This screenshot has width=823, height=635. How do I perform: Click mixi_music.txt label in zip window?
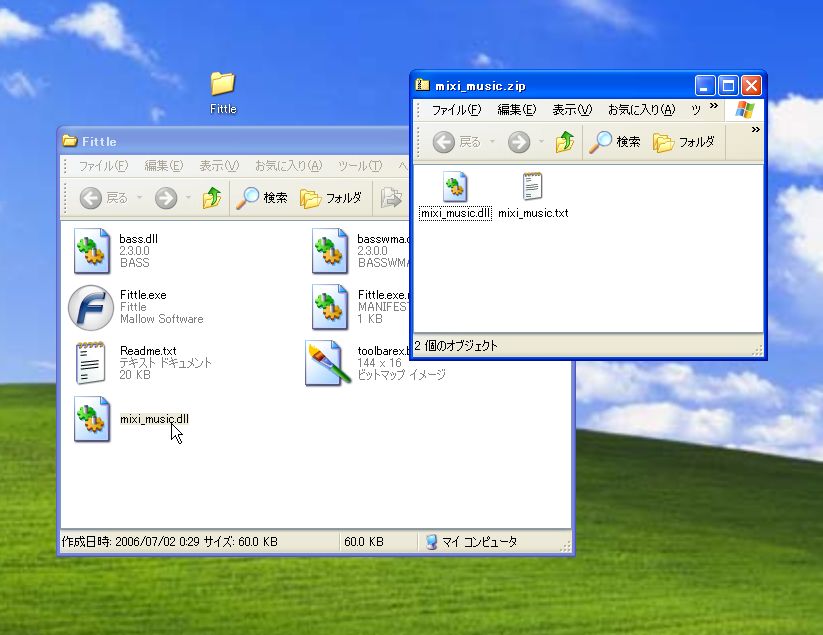[533, 213]
